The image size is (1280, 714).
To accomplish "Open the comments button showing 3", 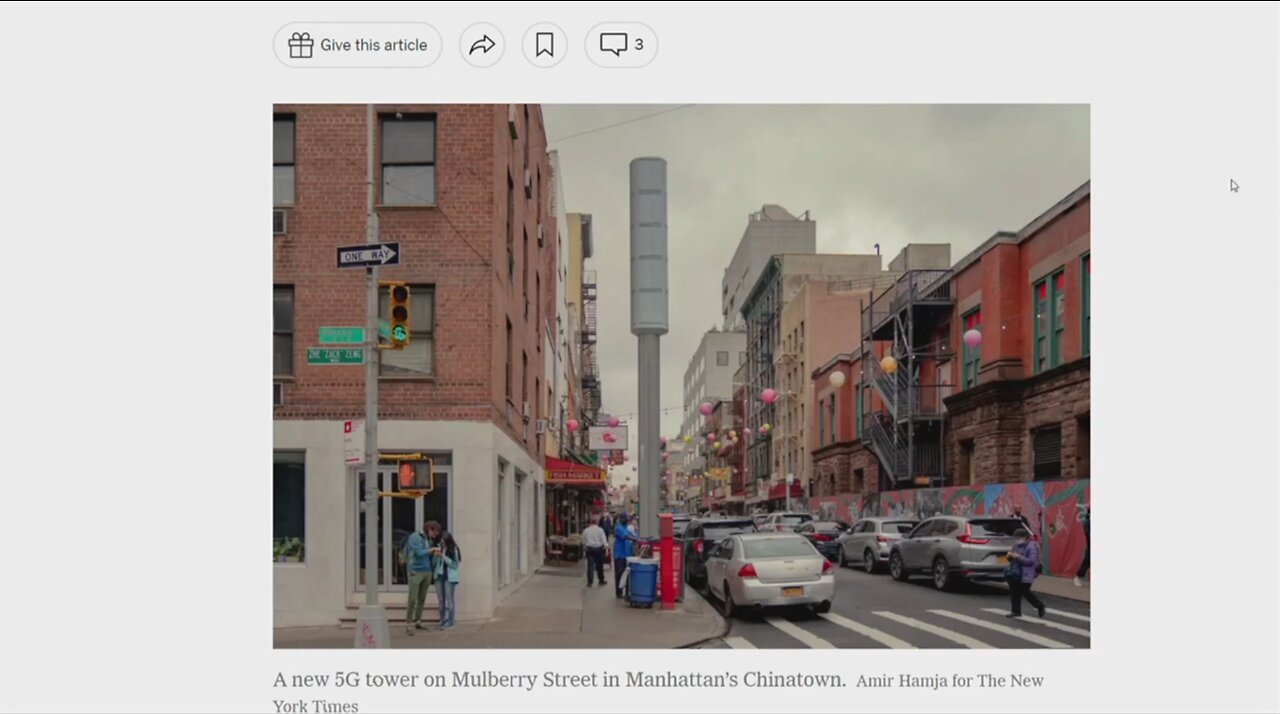I will pyautogui.click(x=621, y=45).
